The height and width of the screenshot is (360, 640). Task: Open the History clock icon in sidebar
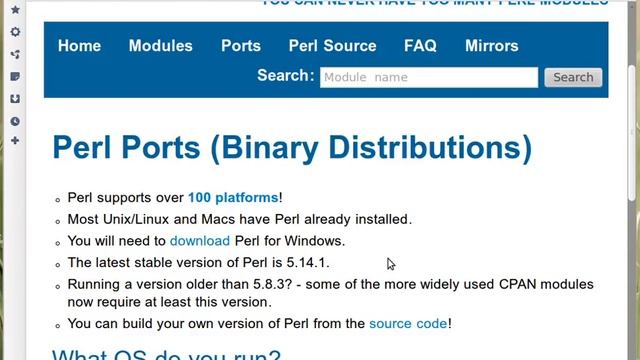click(x=15, y=121)
